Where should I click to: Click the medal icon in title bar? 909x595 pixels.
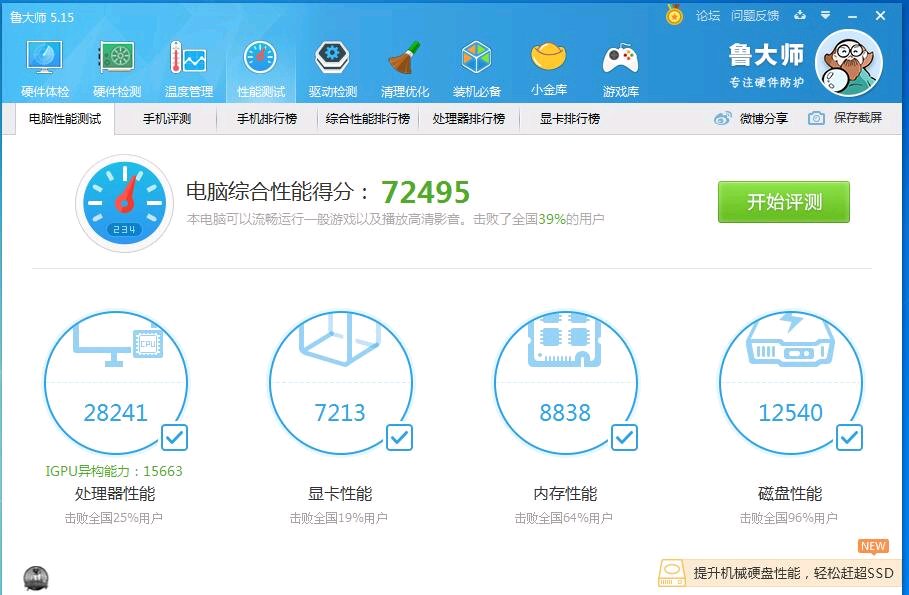[x=674, y=14]
